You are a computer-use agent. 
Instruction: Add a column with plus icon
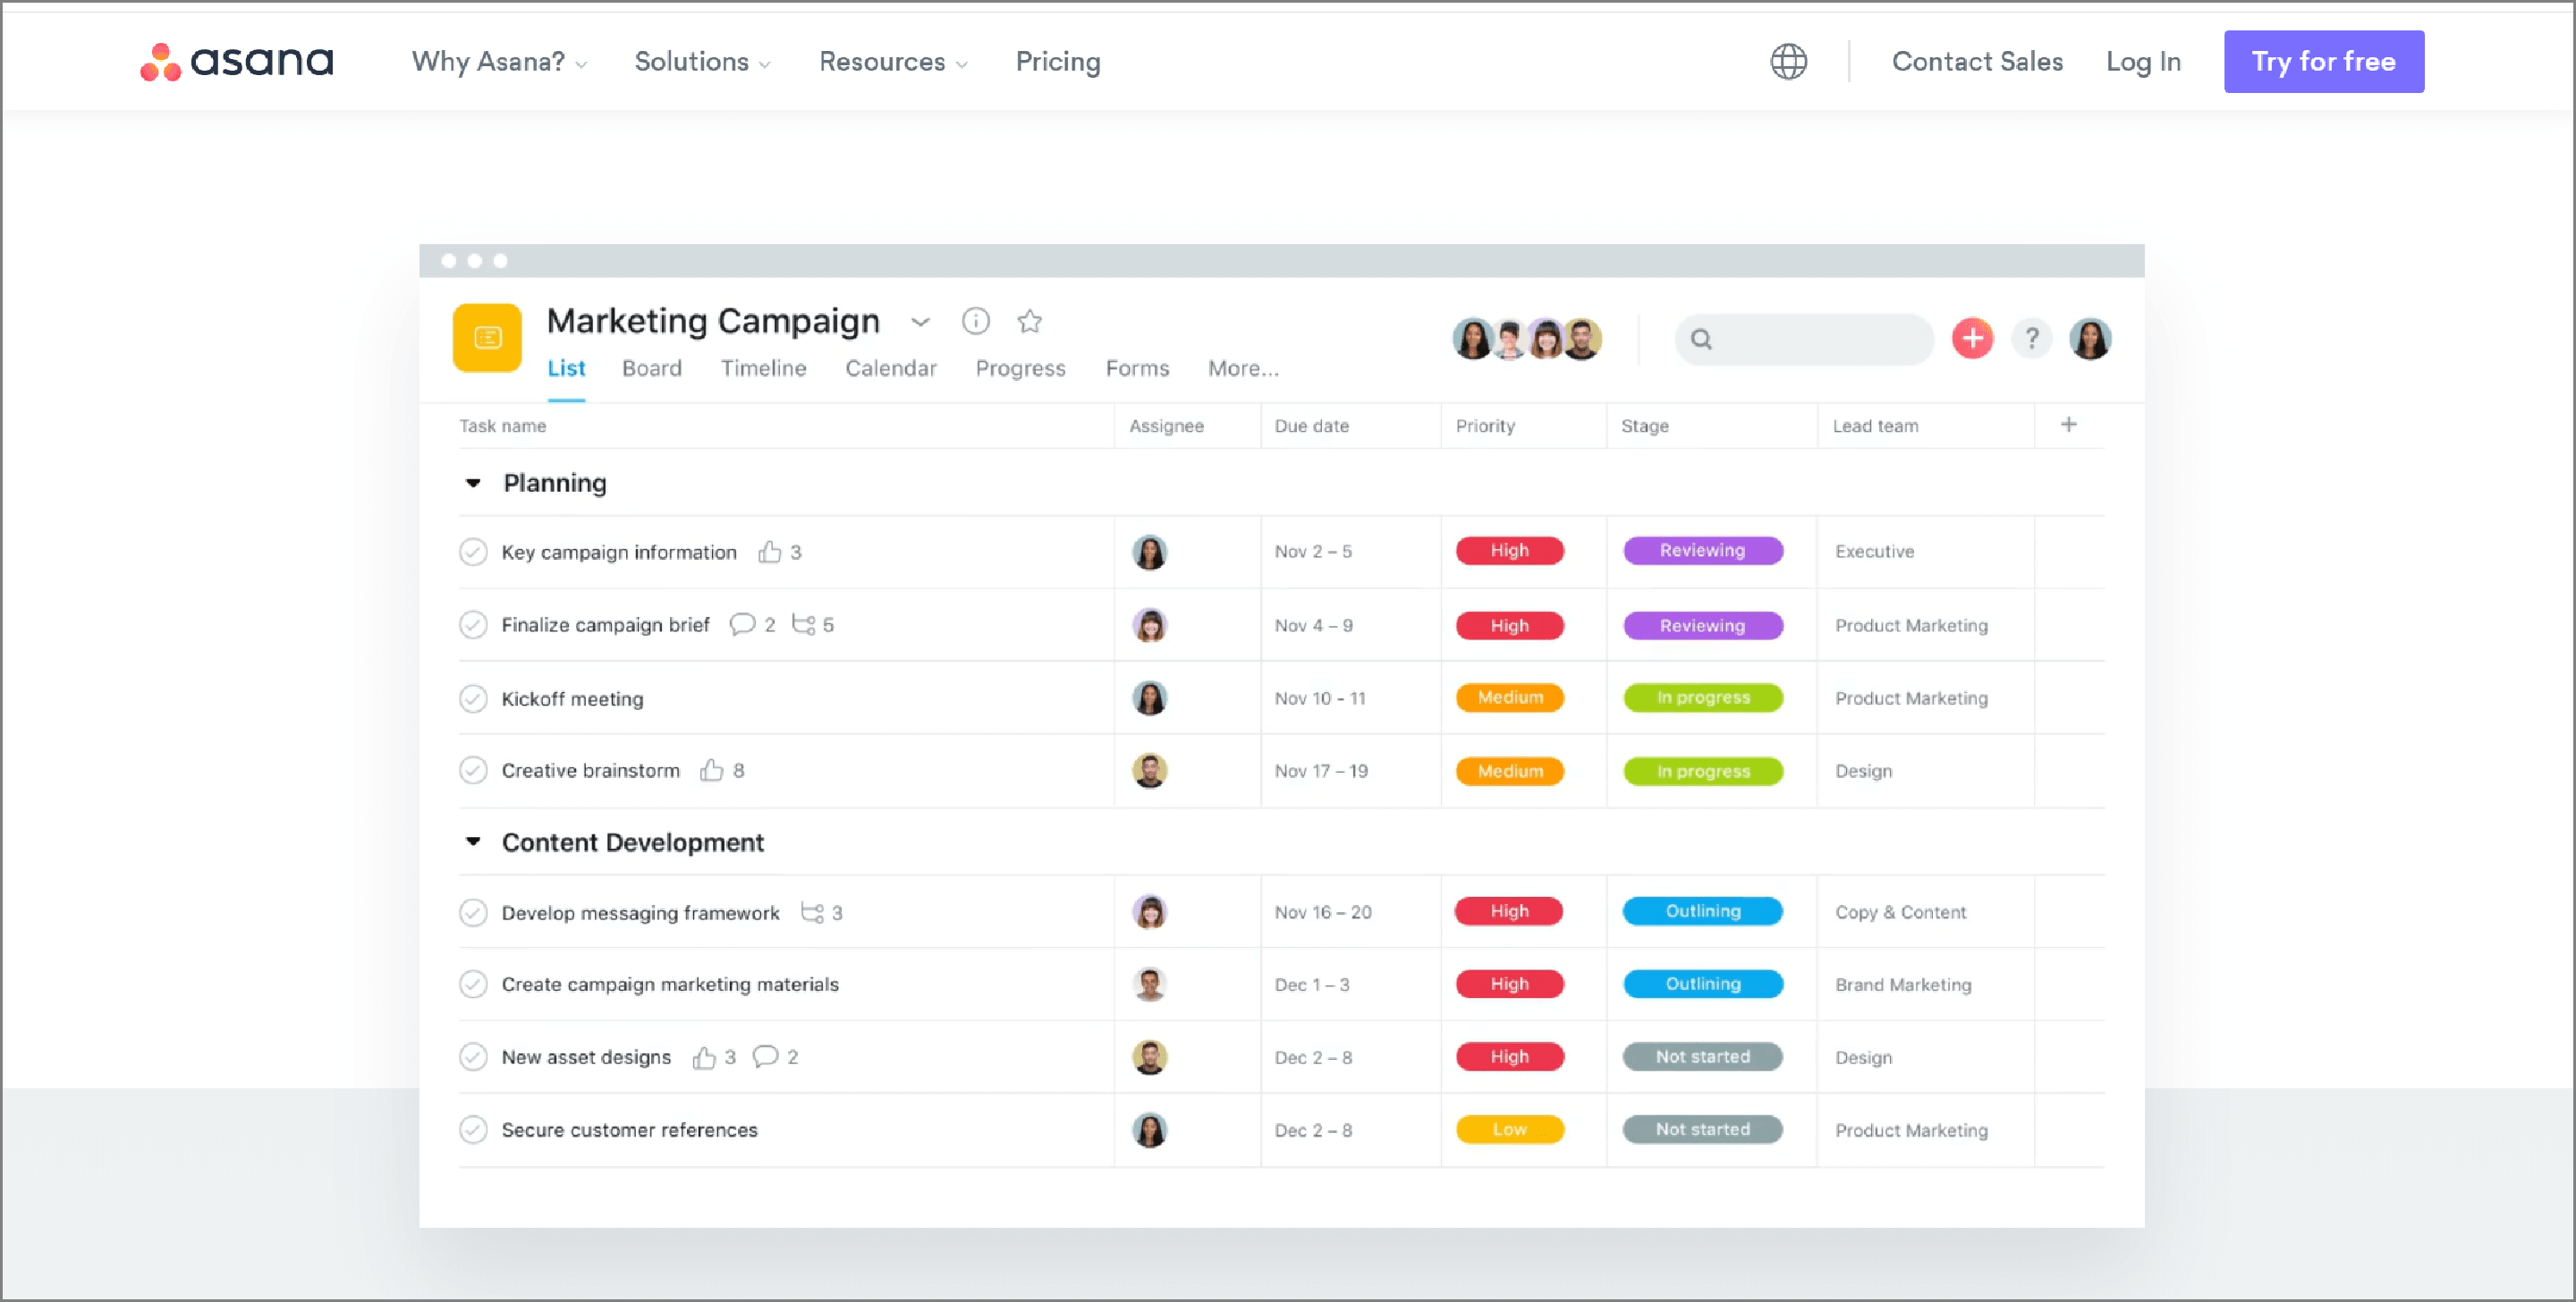coord(2068,424)
